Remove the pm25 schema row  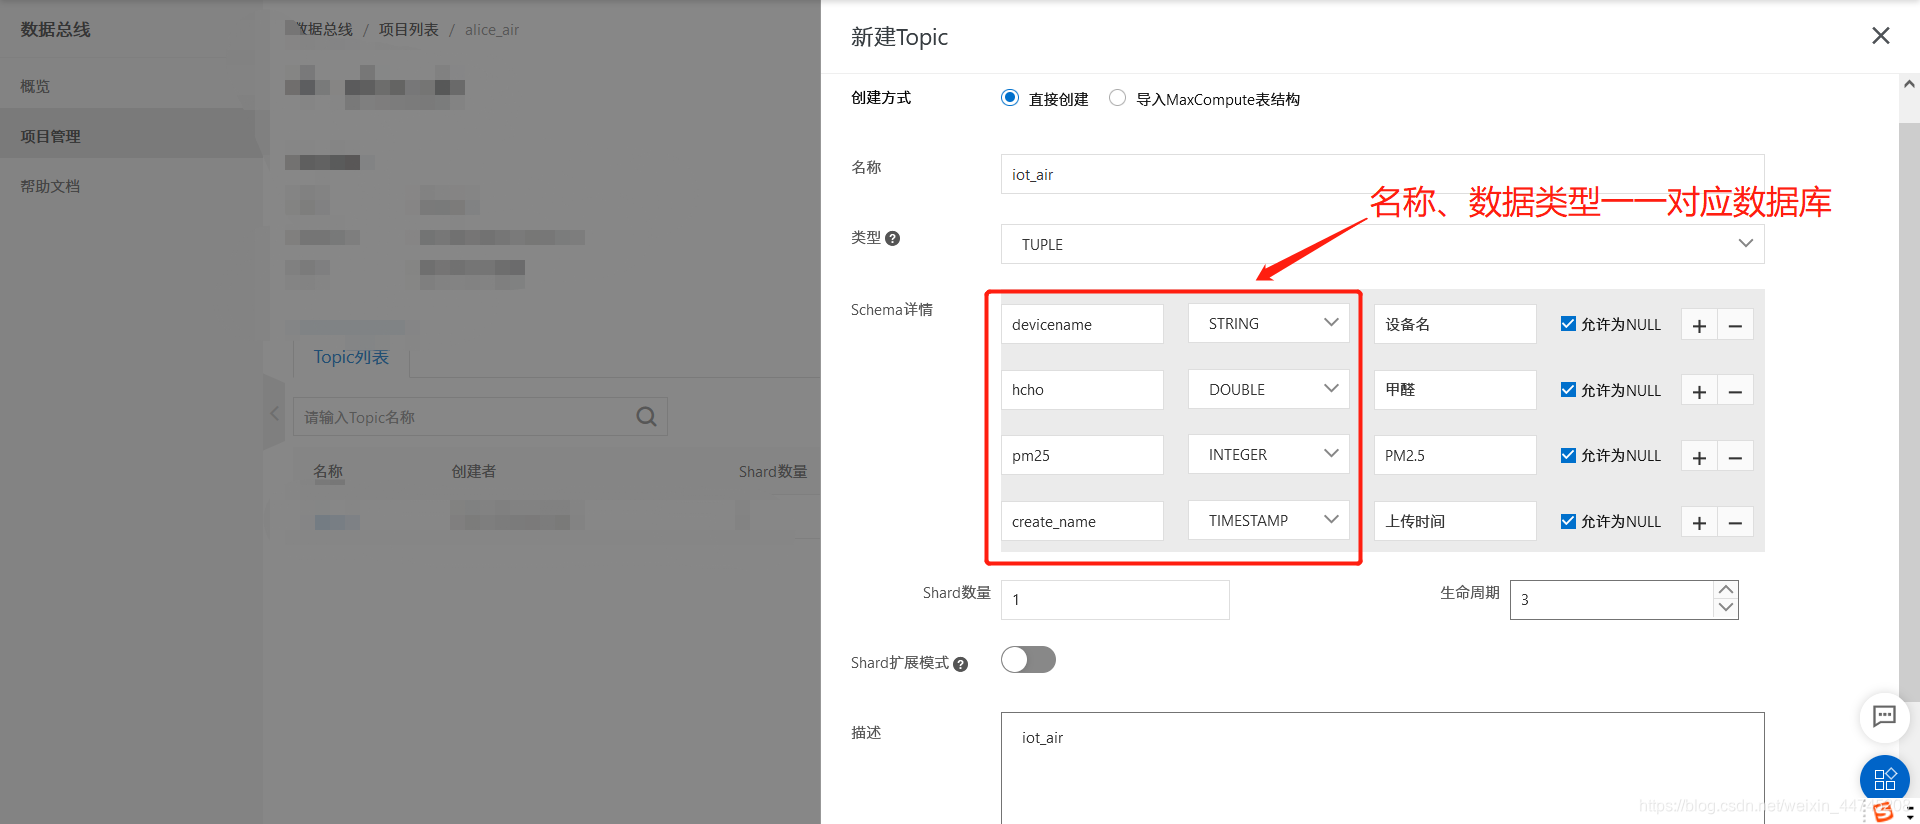click(1735, 457)
